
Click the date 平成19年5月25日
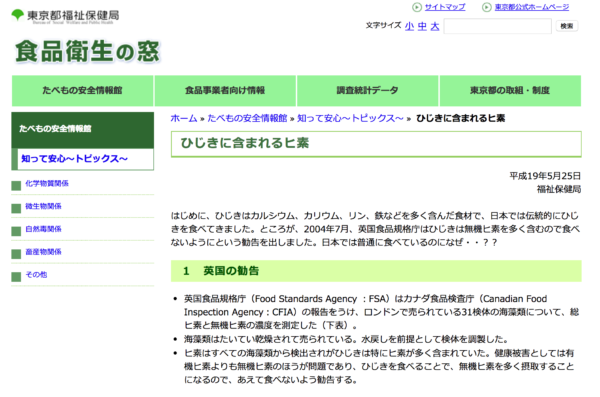545,176
